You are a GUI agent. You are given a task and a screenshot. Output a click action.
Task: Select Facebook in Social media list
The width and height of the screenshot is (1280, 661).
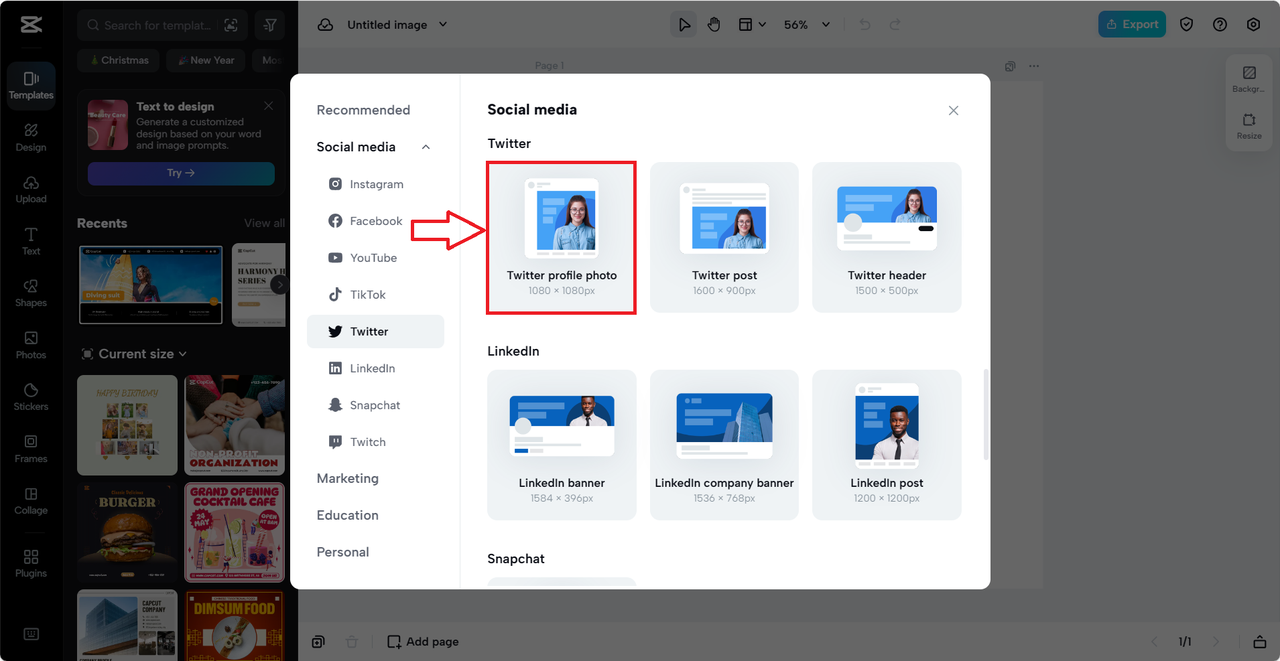(376, 221)
